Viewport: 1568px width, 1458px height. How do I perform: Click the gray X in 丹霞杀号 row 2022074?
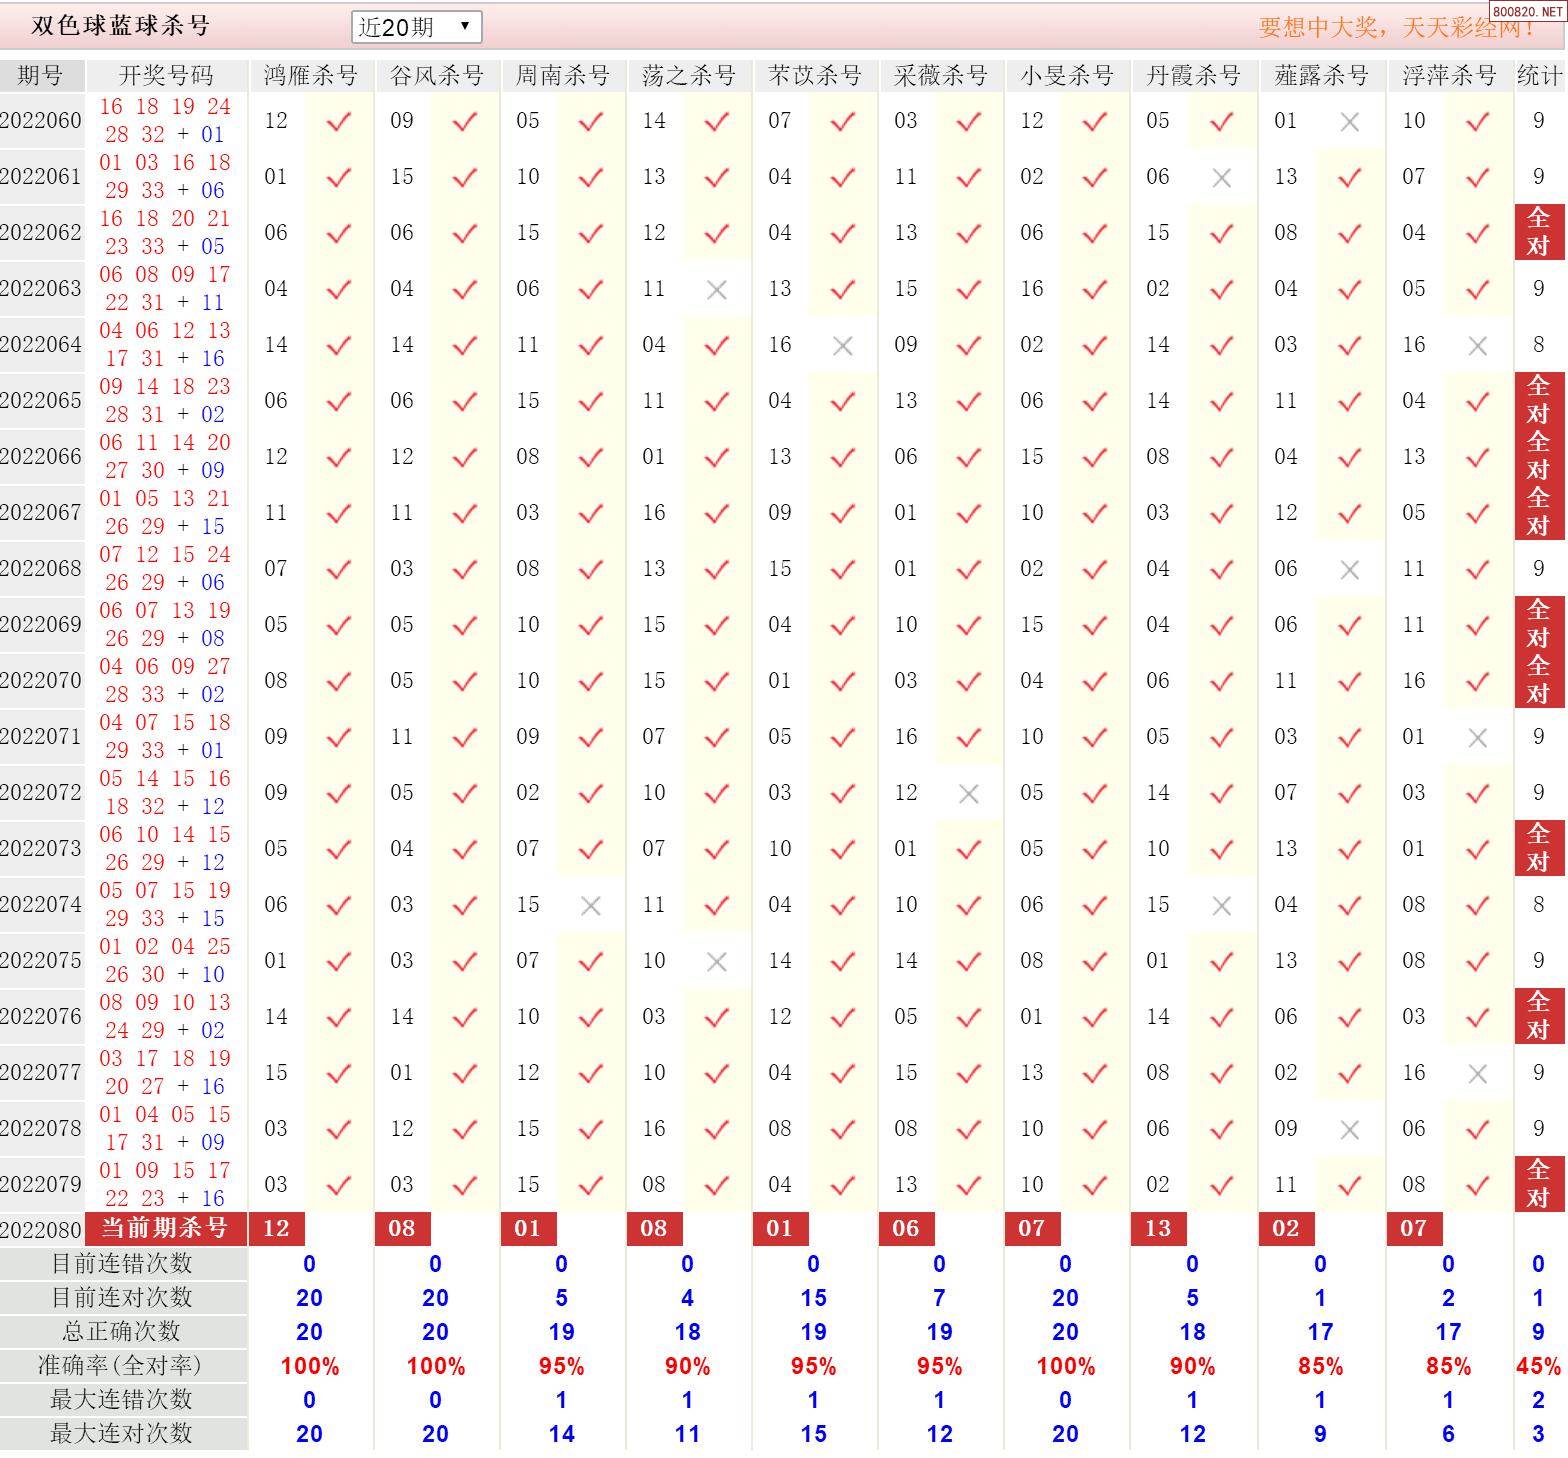[x=1221, y=906]
